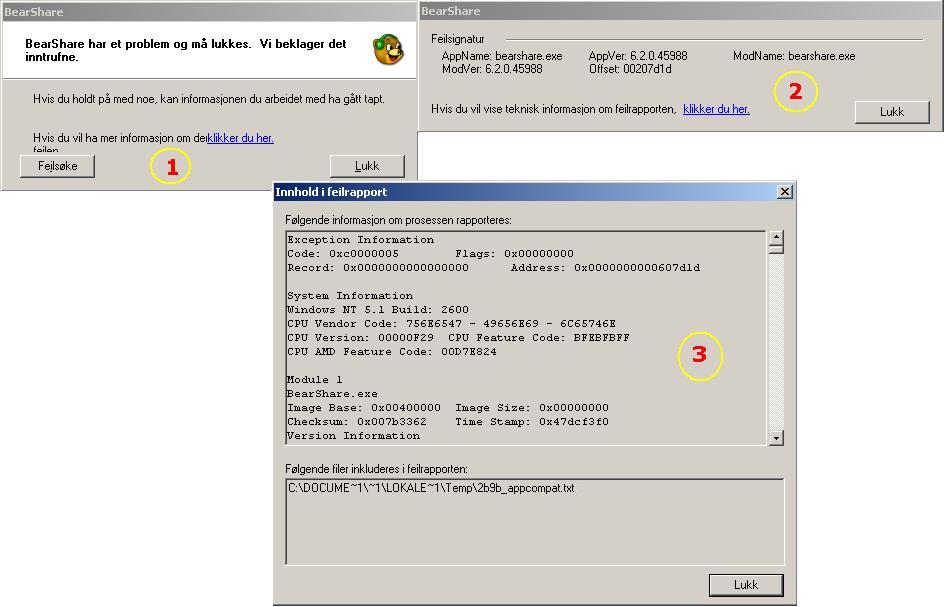Click the BearShare bear mascot icon
Viewport: 945px width, 607px height.
(x=389, y=49)
